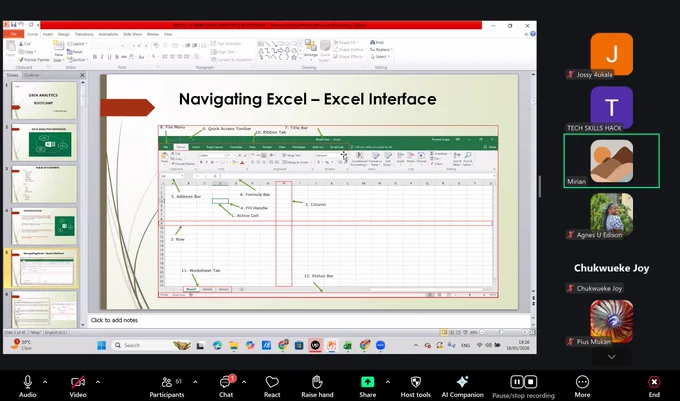Click the Paste clipboard icon
Image resolution: width=680 pixels, height=401 pixels.
(x=10, y=49)
